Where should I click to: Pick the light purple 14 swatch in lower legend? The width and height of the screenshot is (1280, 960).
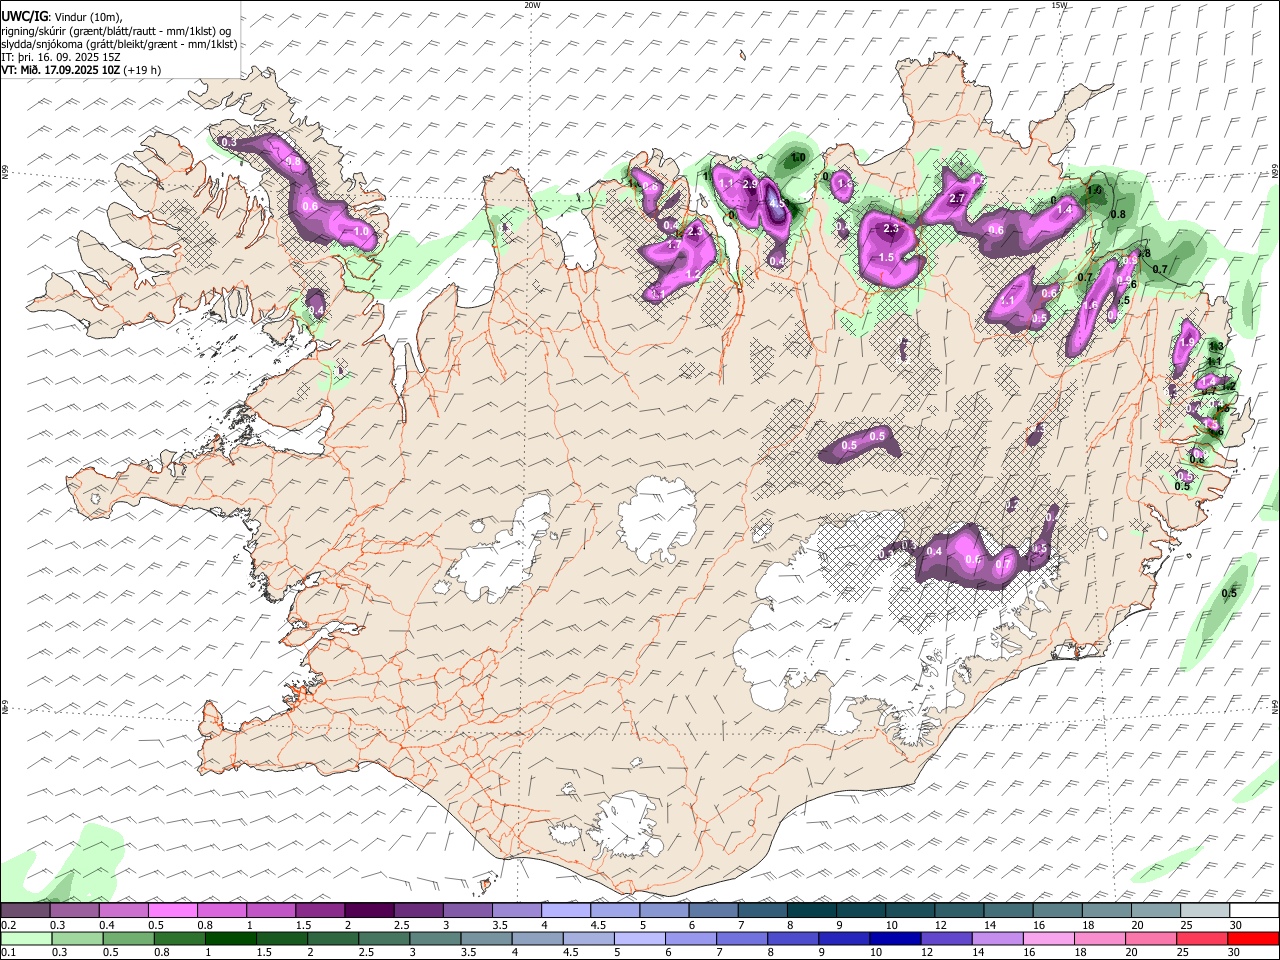[997, 938]
